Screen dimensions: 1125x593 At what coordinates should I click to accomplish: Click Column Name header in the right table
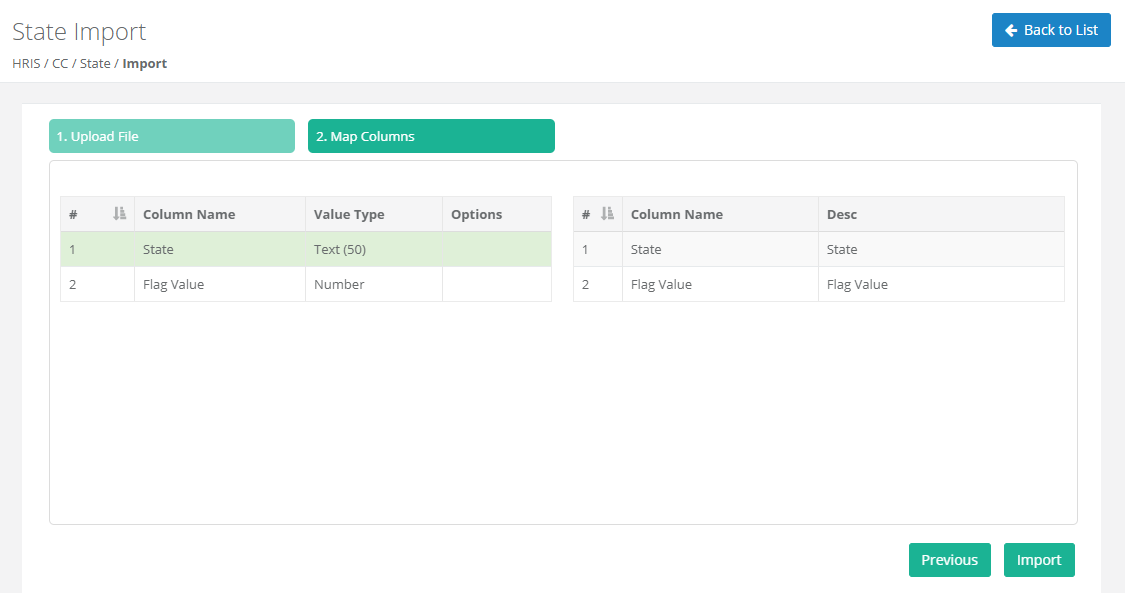[676, 214]
